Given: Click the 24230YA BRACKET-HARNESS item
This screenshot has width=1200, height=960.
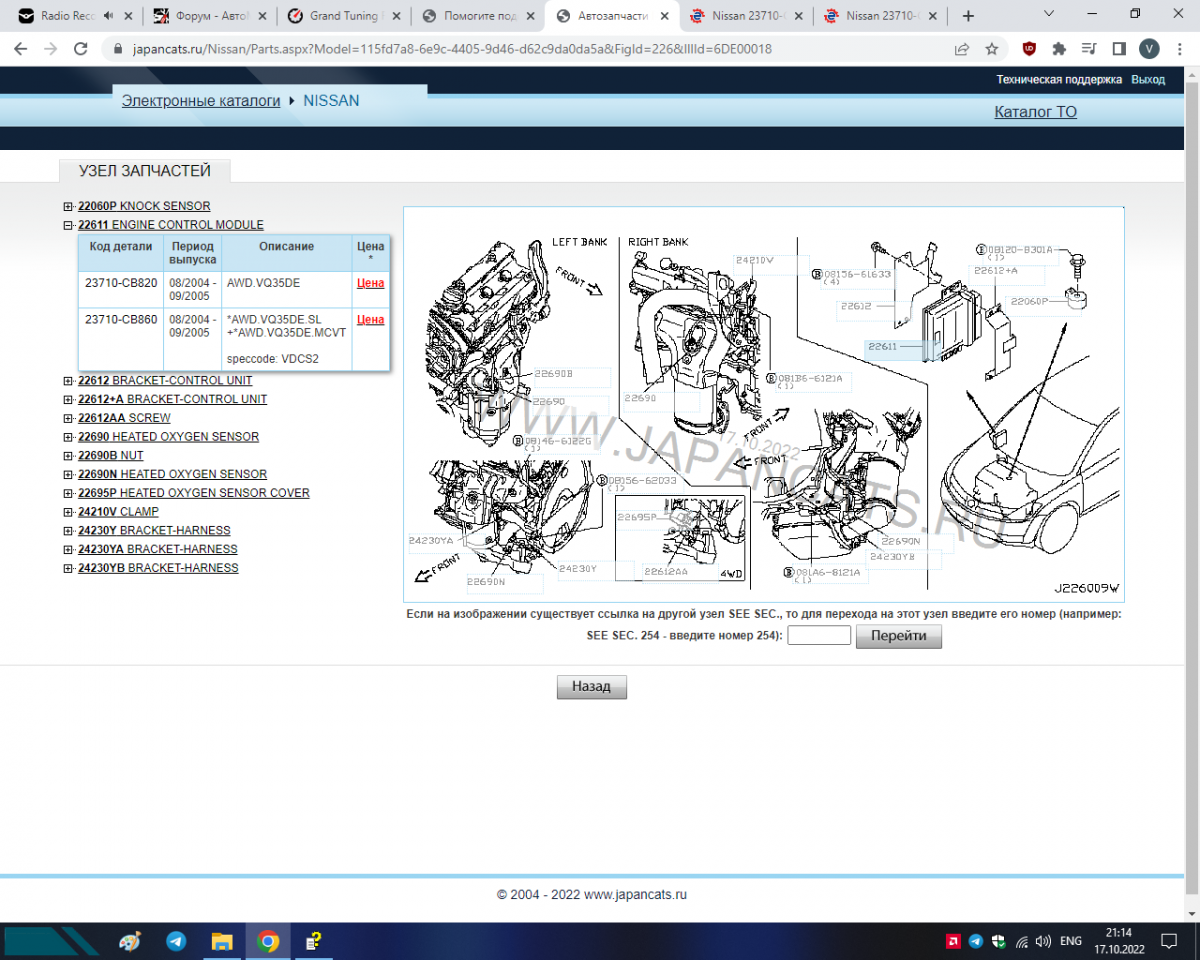Looking at the screenshot, I should tap(158, 549).
